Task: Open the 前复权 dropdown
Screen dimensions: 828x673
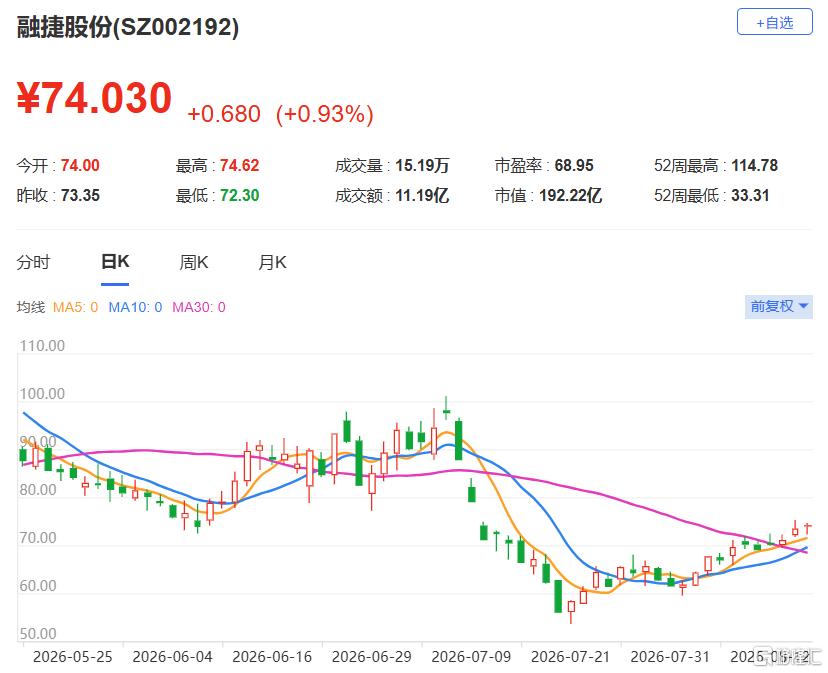Action: tap(778, 306)
